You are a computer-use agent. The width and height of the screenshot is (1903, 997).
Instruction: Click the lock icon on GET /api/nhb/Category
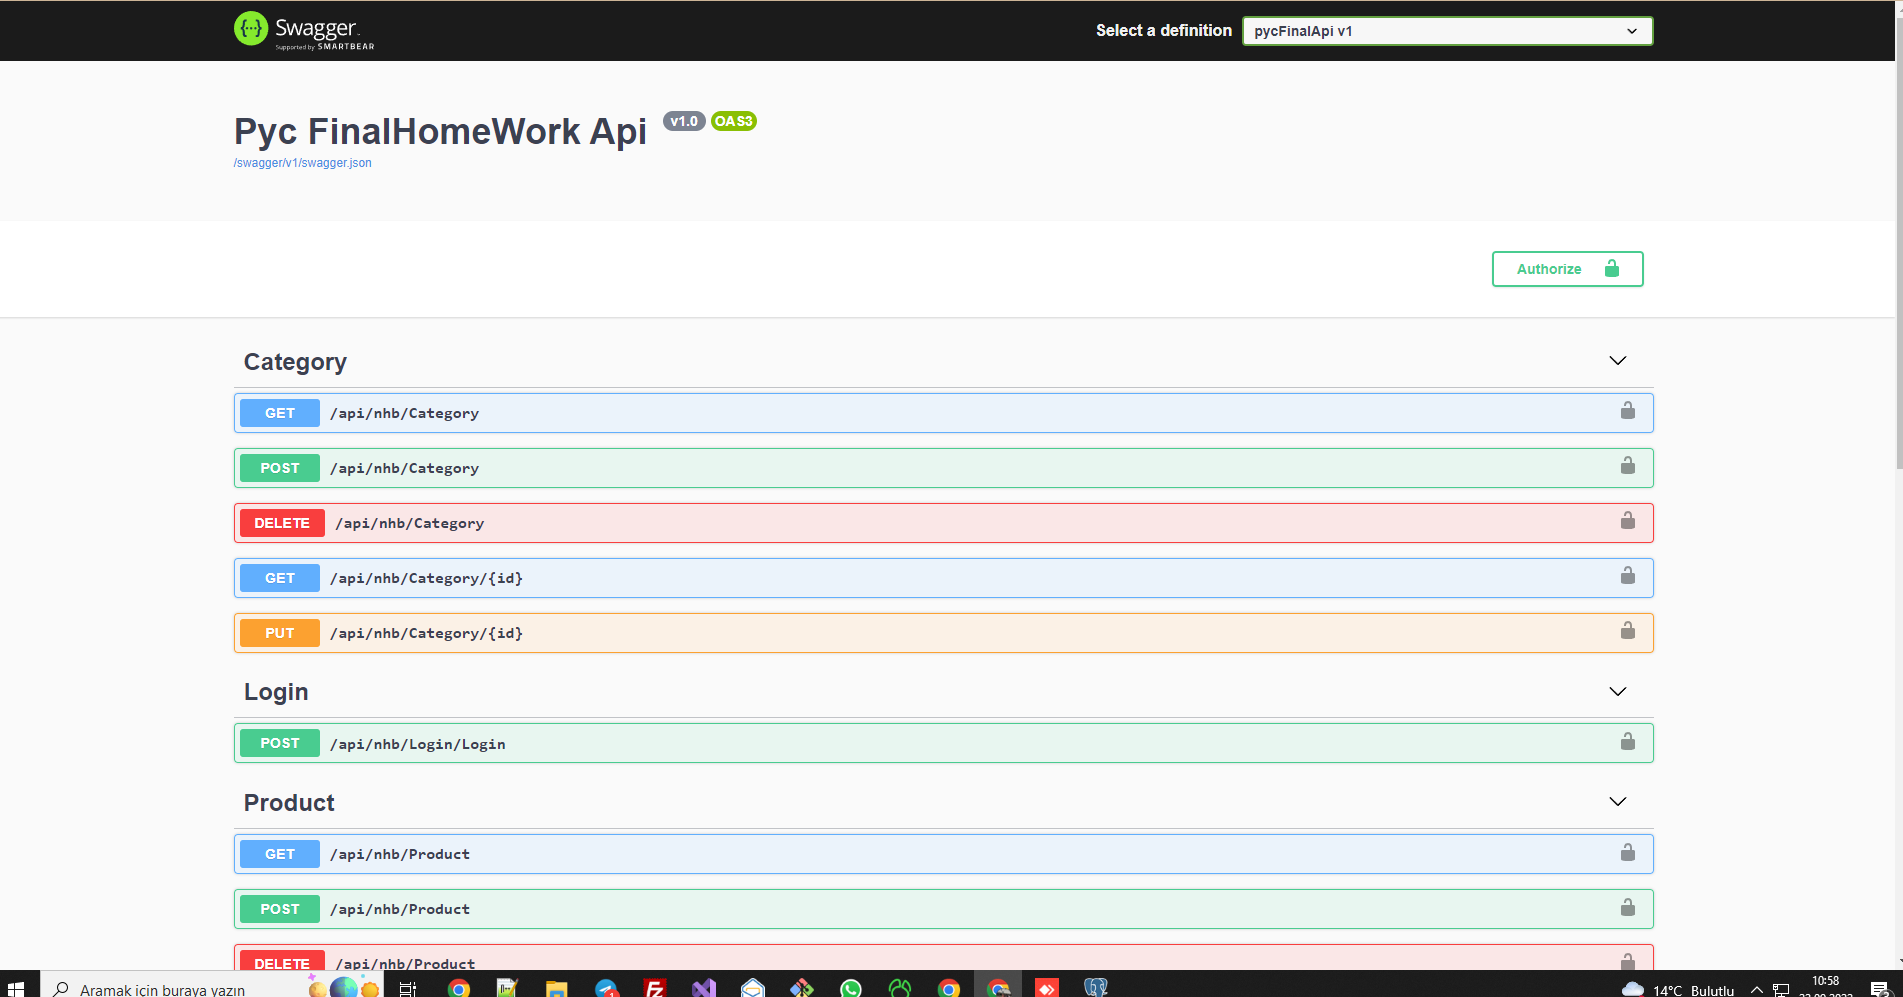tap(1627, 410)
